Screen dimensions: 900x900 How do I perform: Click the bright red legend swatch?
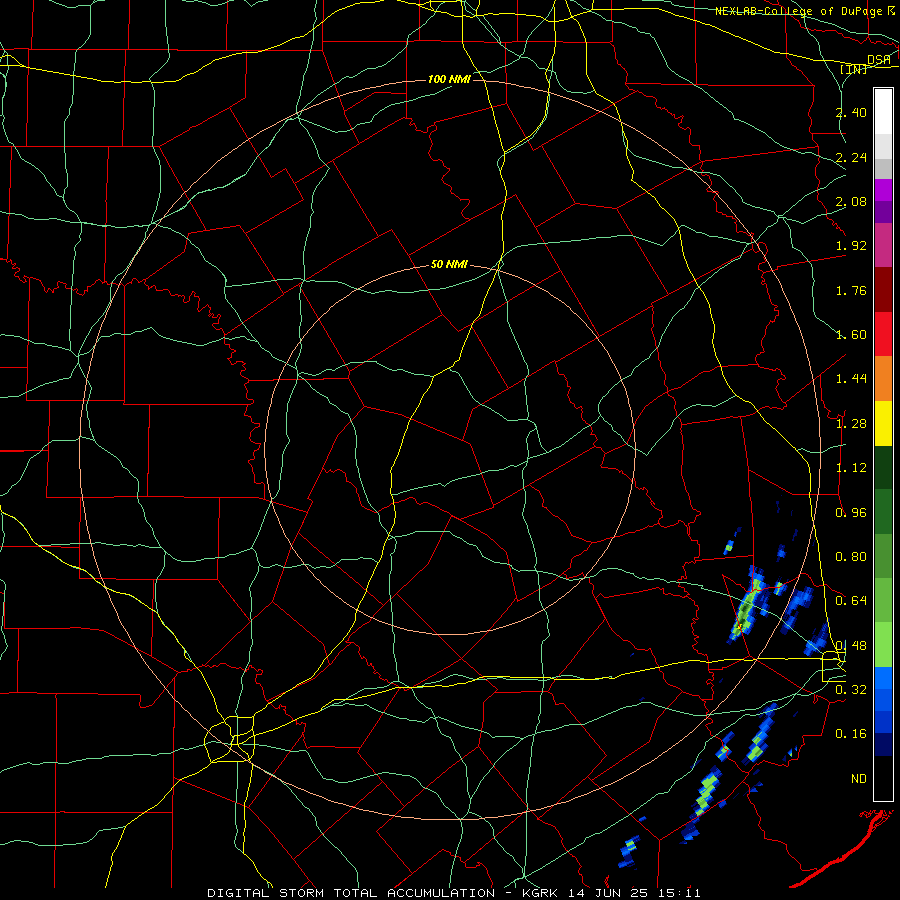coord(883,334)
